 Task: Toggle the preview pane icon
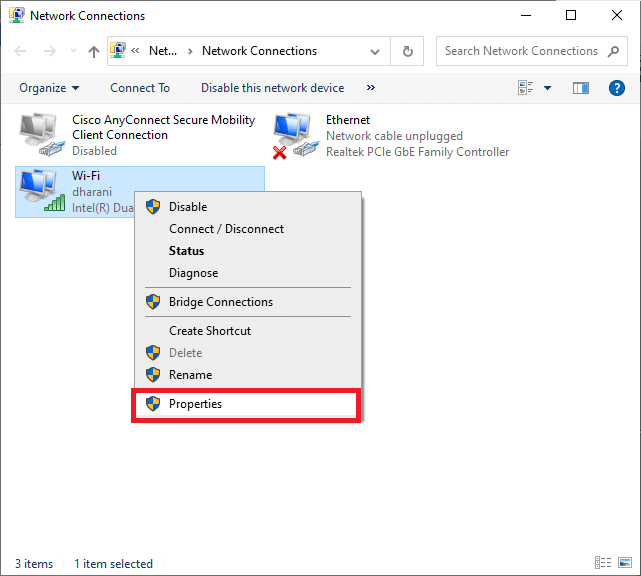581,88
